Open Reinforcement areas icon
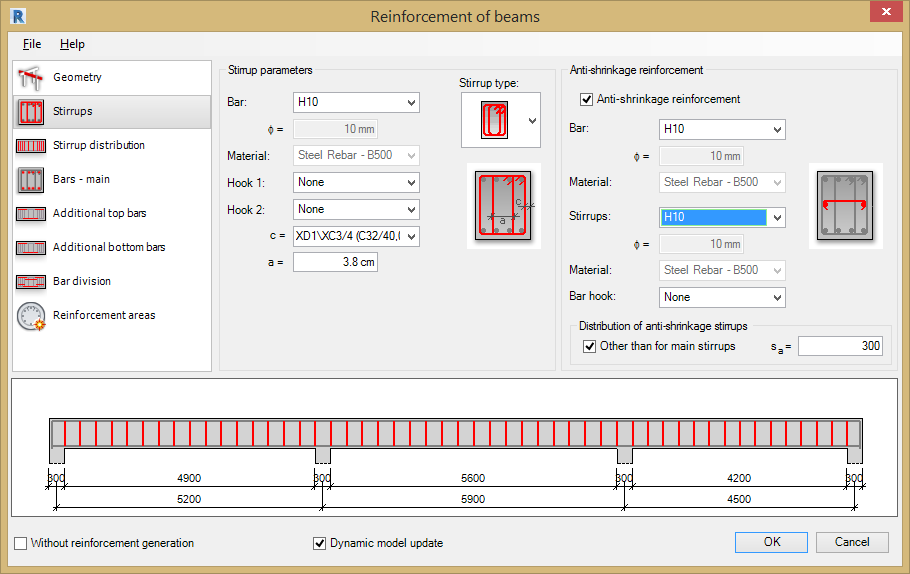The height and width of the screenshot is (574, 910). (31, 316)
